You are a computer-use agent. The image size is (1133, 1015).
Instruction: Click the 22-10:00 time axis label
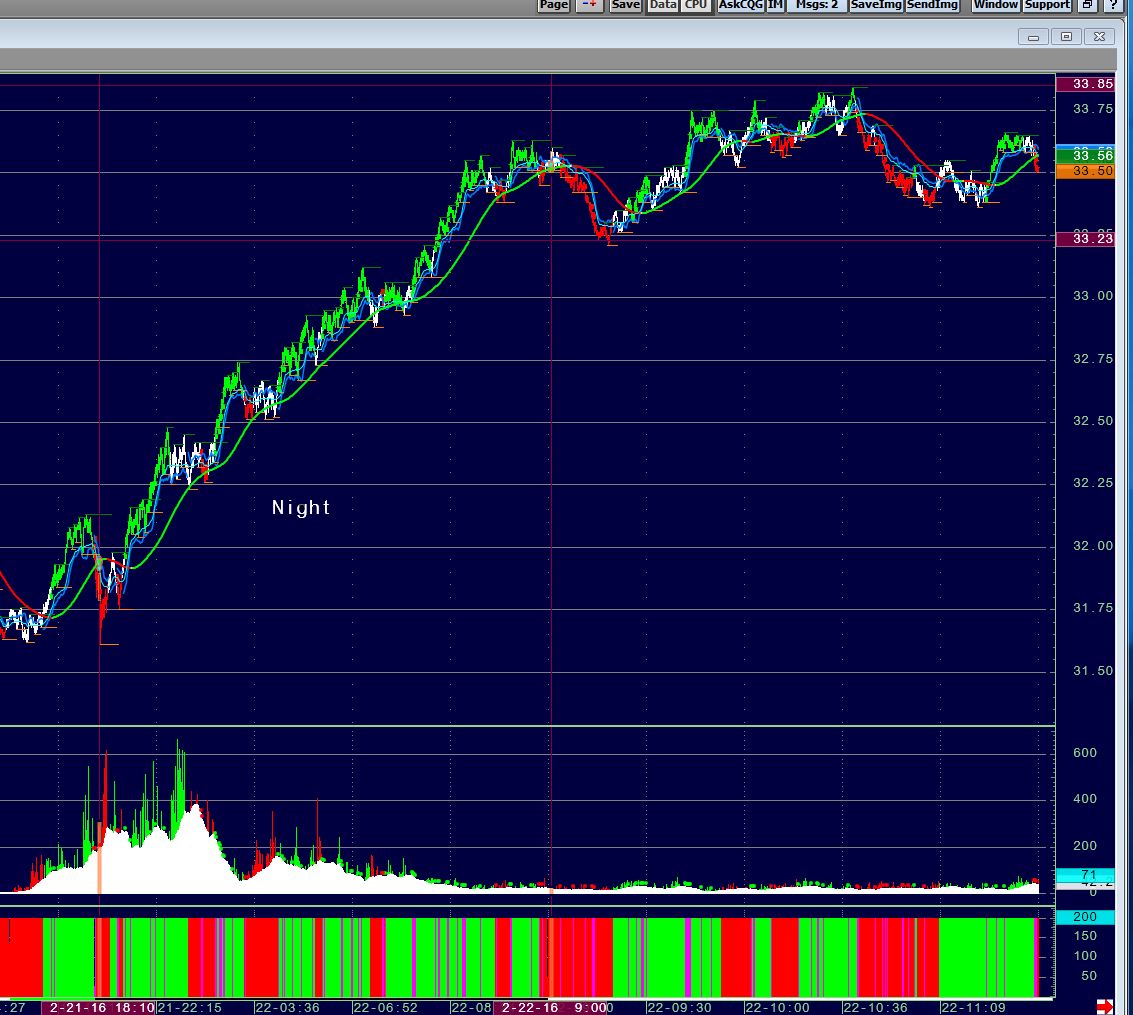click(x=777, y=1007)
